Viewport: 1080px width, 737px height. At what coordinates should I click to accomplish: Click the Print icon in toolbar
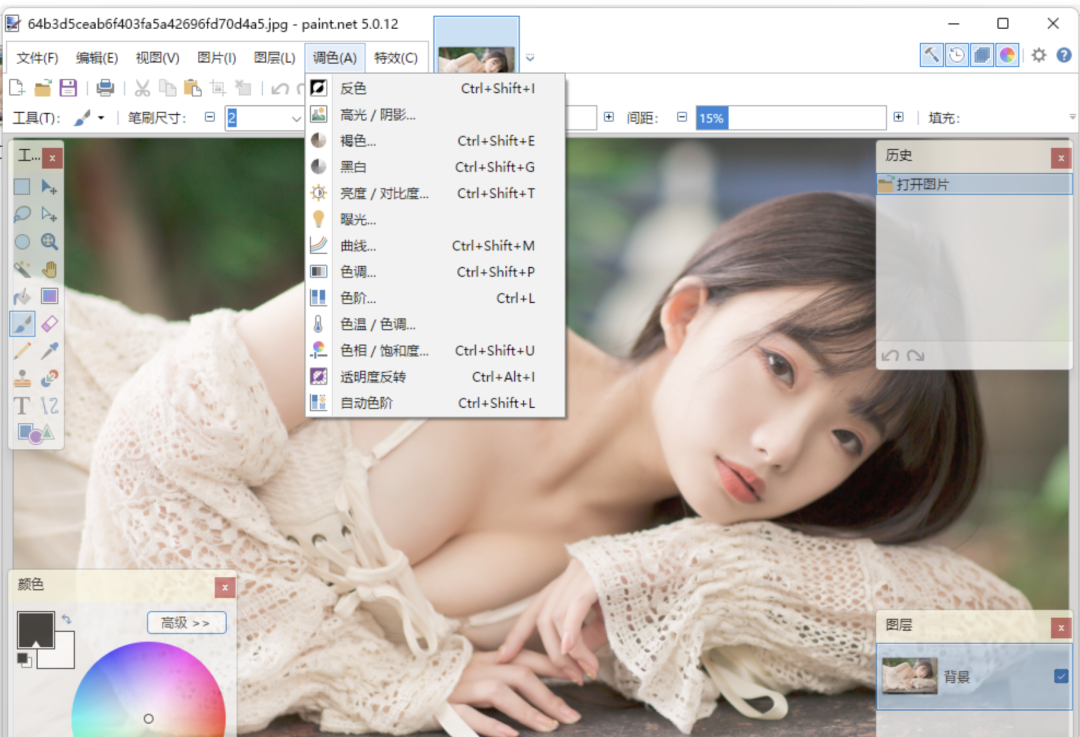tap(105, 88)
